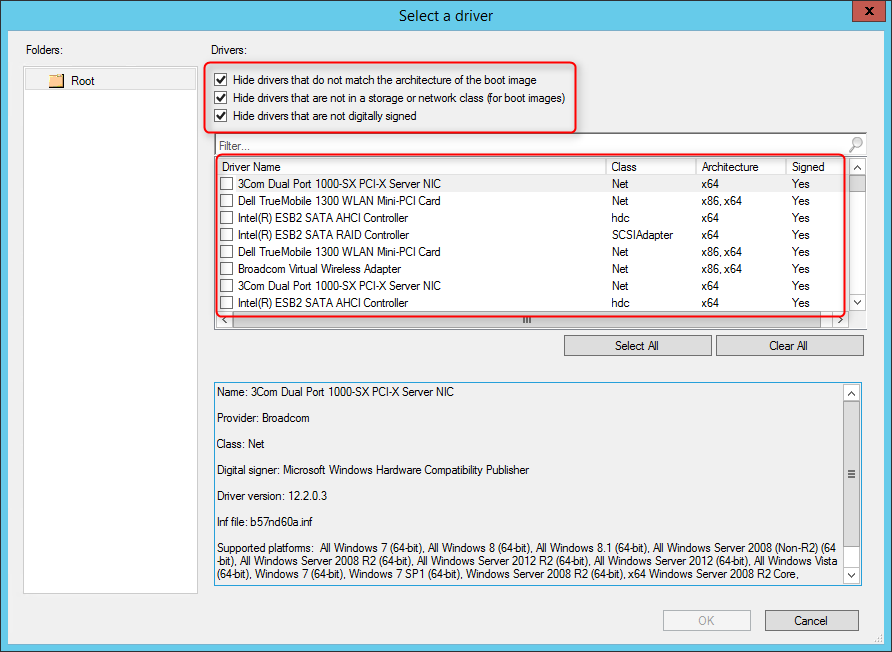Focus the Filter input field
The height and width of the screenshot is (652, 892).
click(532, 146)
